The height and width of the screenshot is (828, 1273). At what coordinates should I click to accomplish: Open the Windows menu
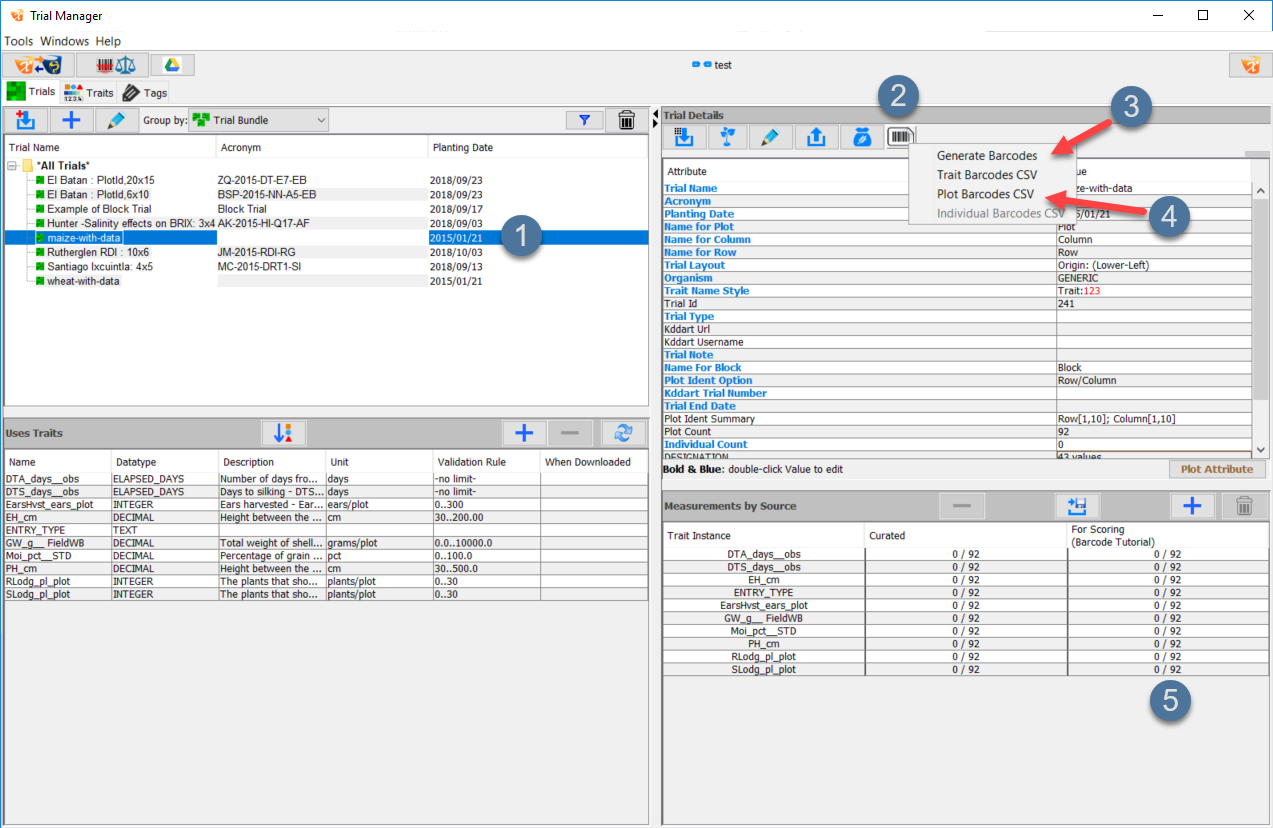tap(65, 41)
